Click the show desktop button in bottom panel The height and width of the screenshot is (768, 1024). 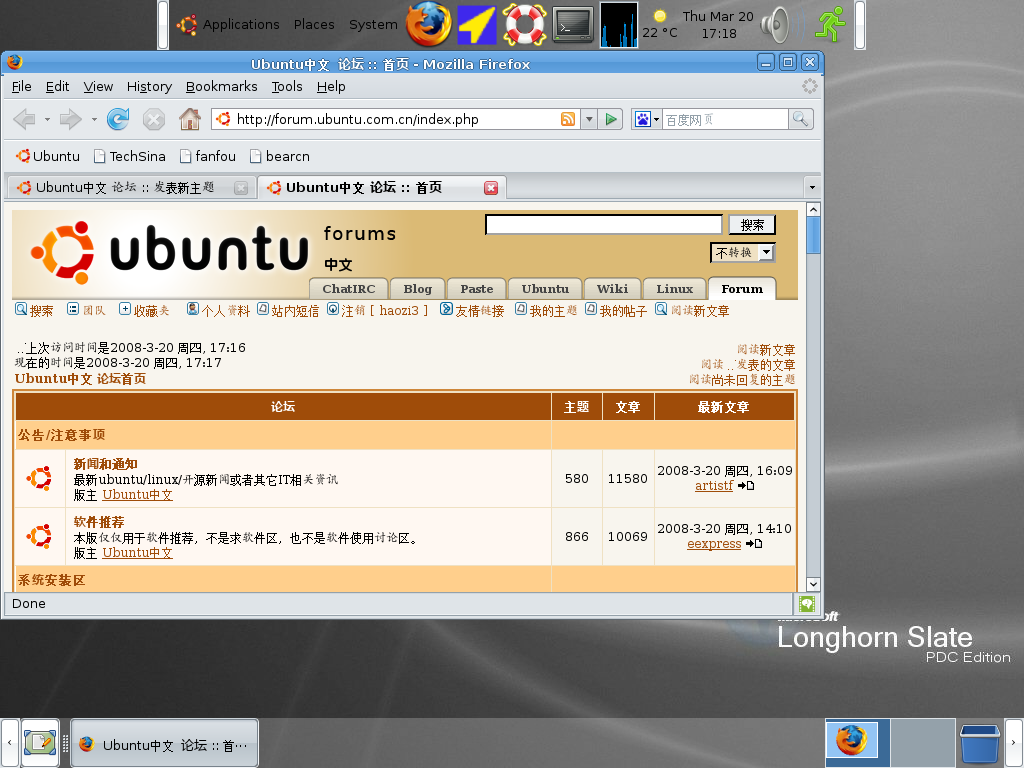pos(40,743)
